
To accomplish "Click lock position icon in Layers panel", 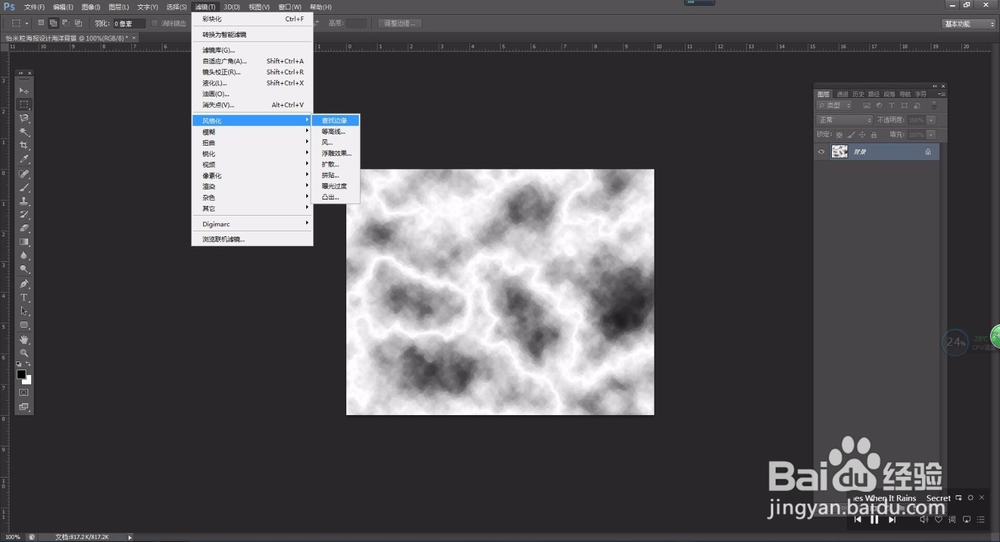I will tap(862, 135).
